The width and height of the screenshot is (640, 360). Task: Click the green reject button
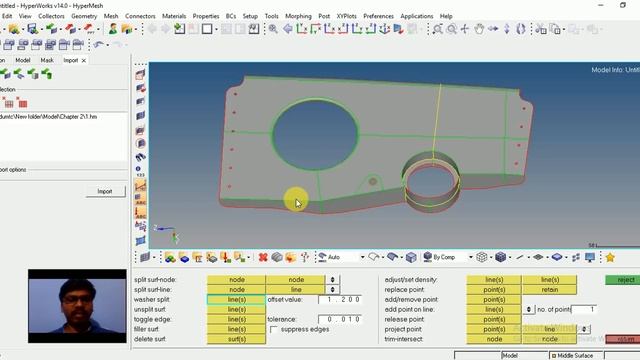623,280
